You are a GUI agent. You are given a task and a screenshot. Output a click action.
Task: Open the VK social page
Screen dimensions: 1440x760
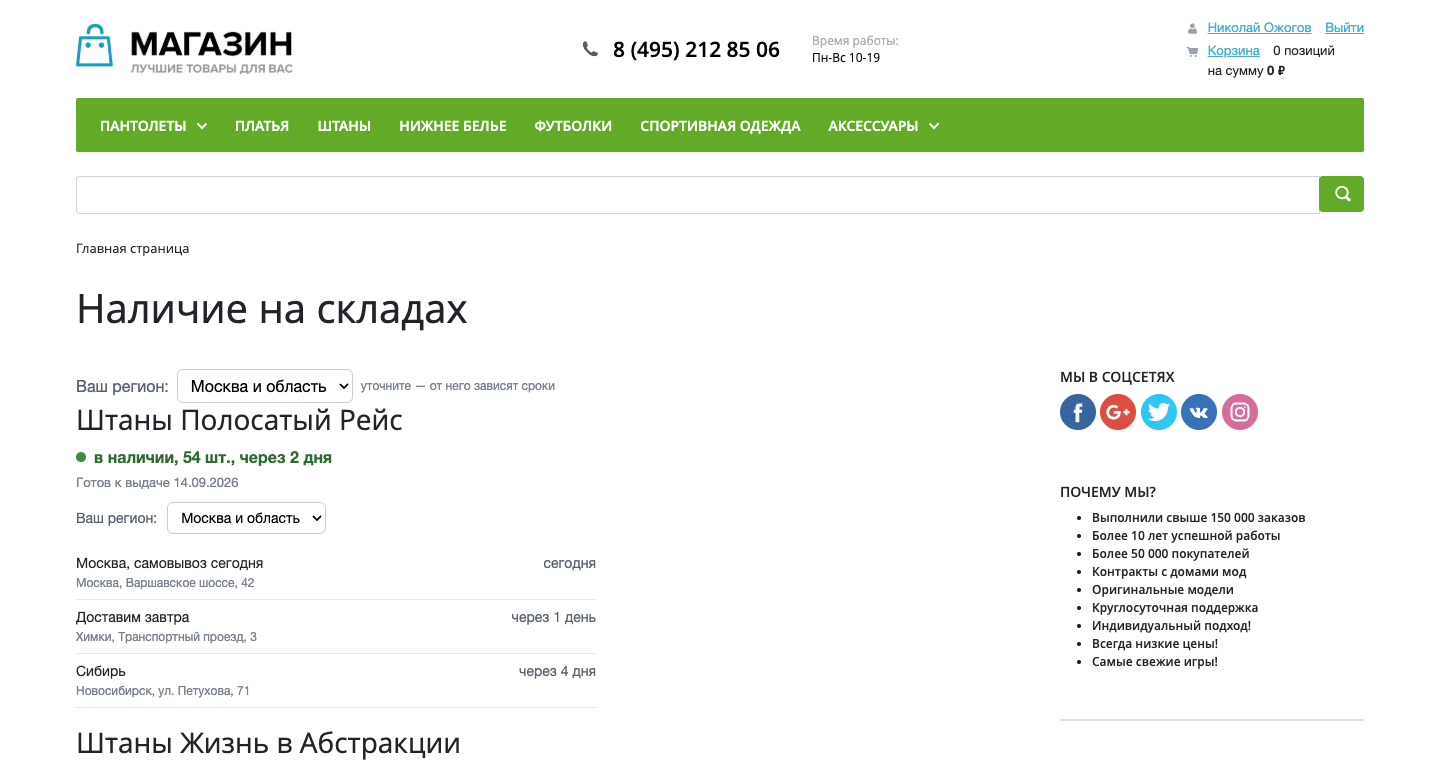click(1199, 411)
